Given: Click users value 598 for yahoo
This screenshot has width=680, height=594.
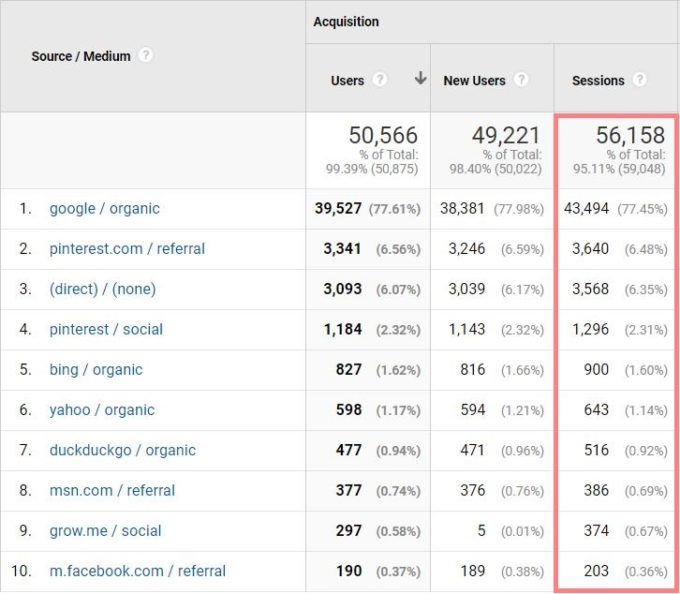Looking at the screenshot, I should coord(349,410).
